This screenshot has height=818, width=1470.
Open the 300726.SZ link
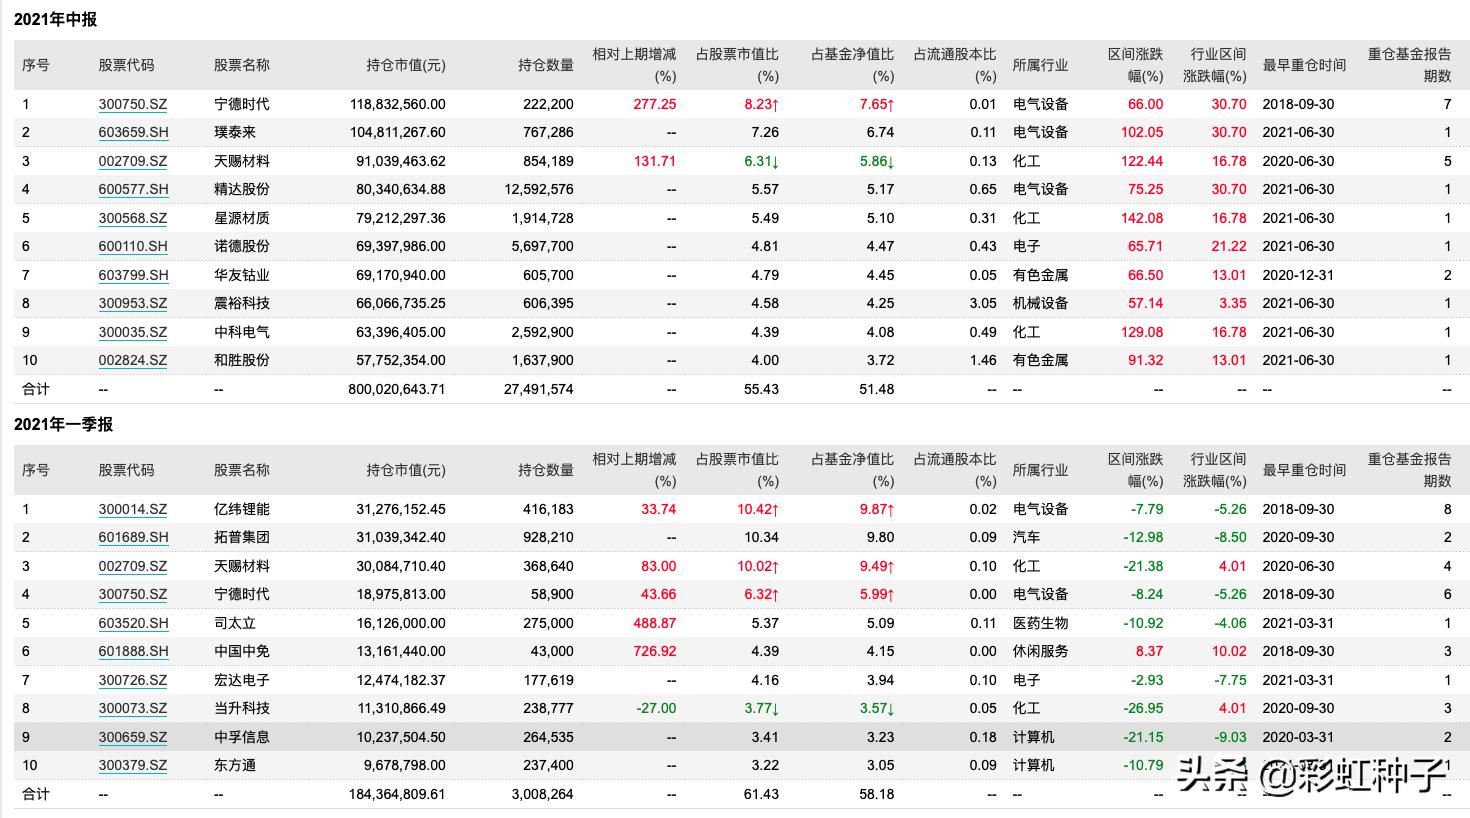point(132,680)
